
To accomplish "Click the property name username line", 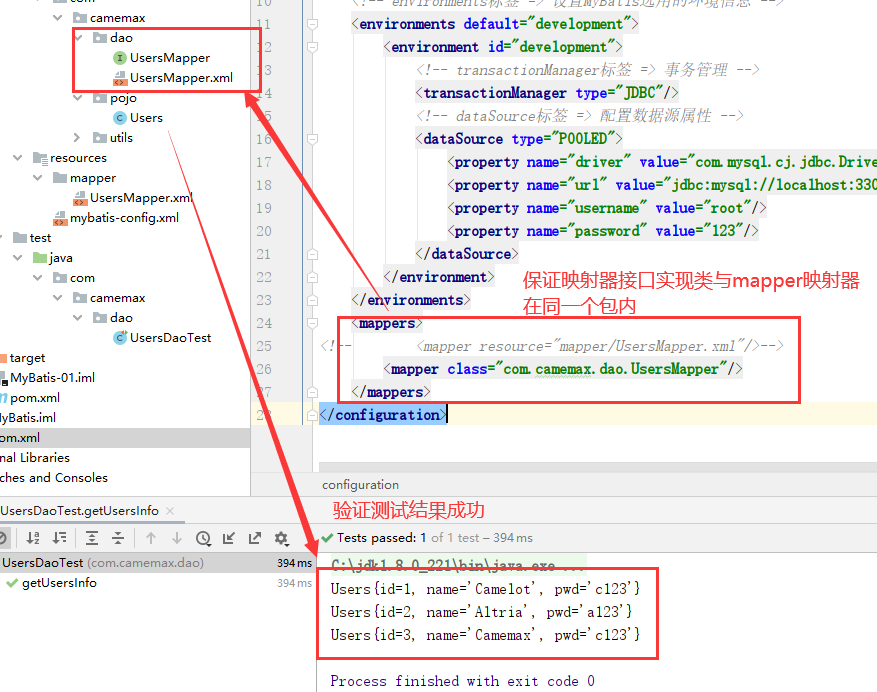I will pos(606,208).
